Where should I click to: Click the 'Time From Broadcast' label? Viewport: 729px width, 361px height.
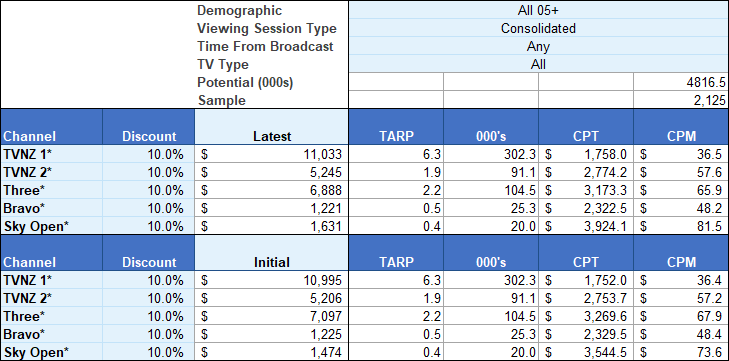265,46
